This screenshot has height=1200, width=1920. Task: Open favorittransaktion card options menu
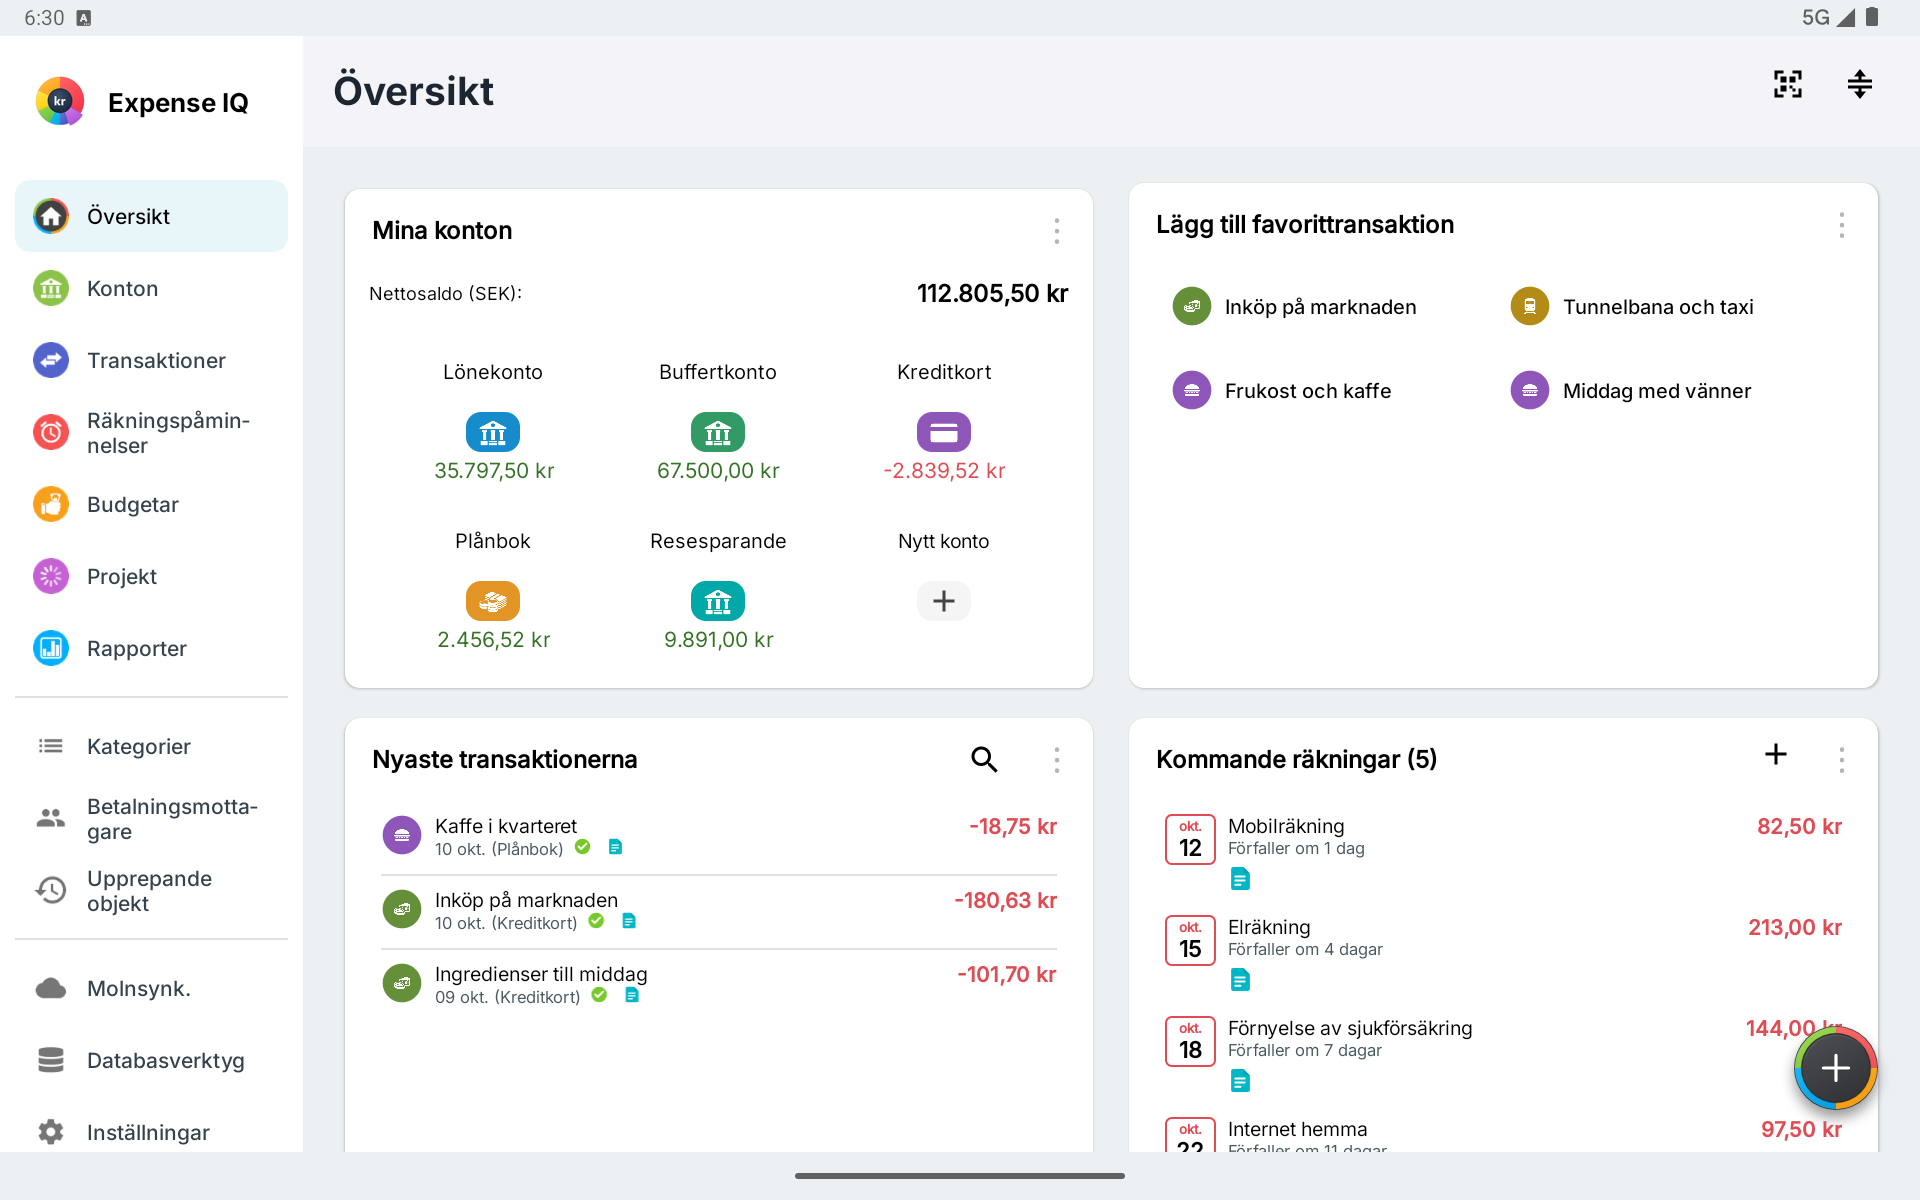point(1842,225)
